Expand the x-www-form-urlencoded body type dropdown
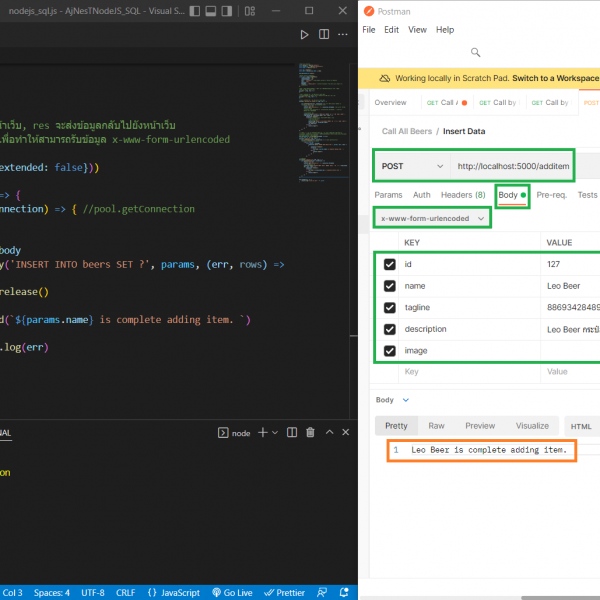This screenshot has width=600, height=600. click(432, 217)
